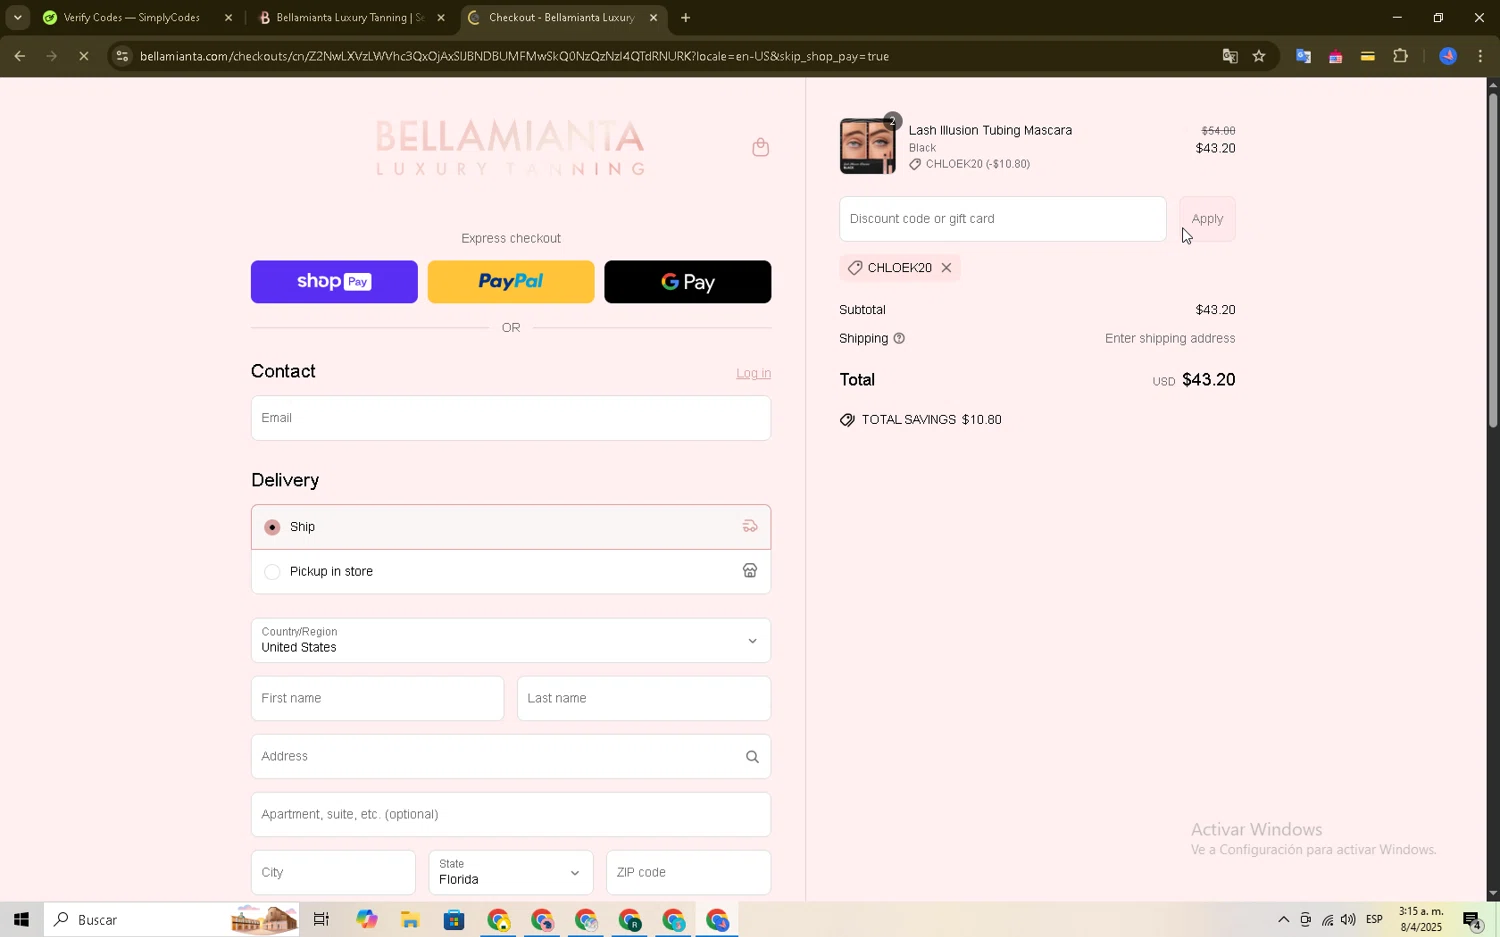Open Task View in the taskbar
The width and height of the screenshot is (1500, 937).
click(321, 920)
